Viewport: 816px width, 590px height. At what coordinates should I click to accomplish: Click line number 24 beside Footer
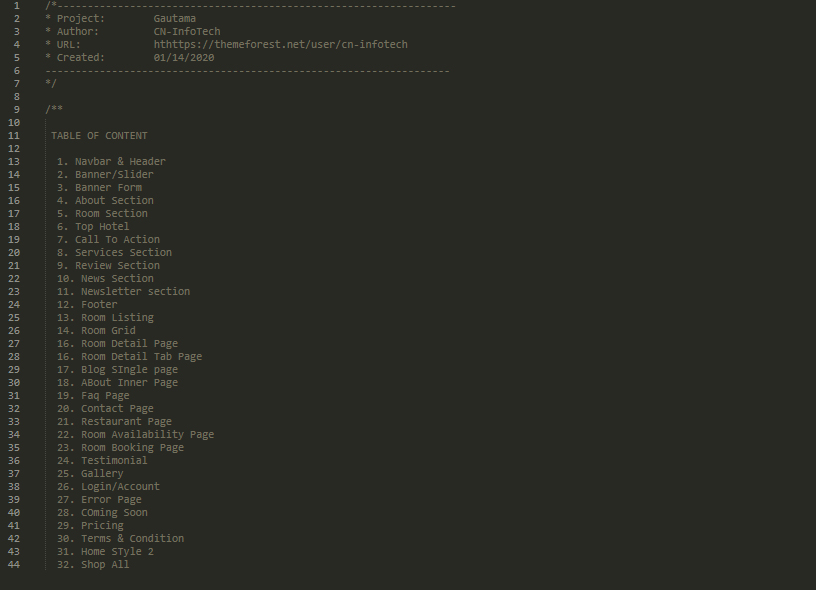14,305
